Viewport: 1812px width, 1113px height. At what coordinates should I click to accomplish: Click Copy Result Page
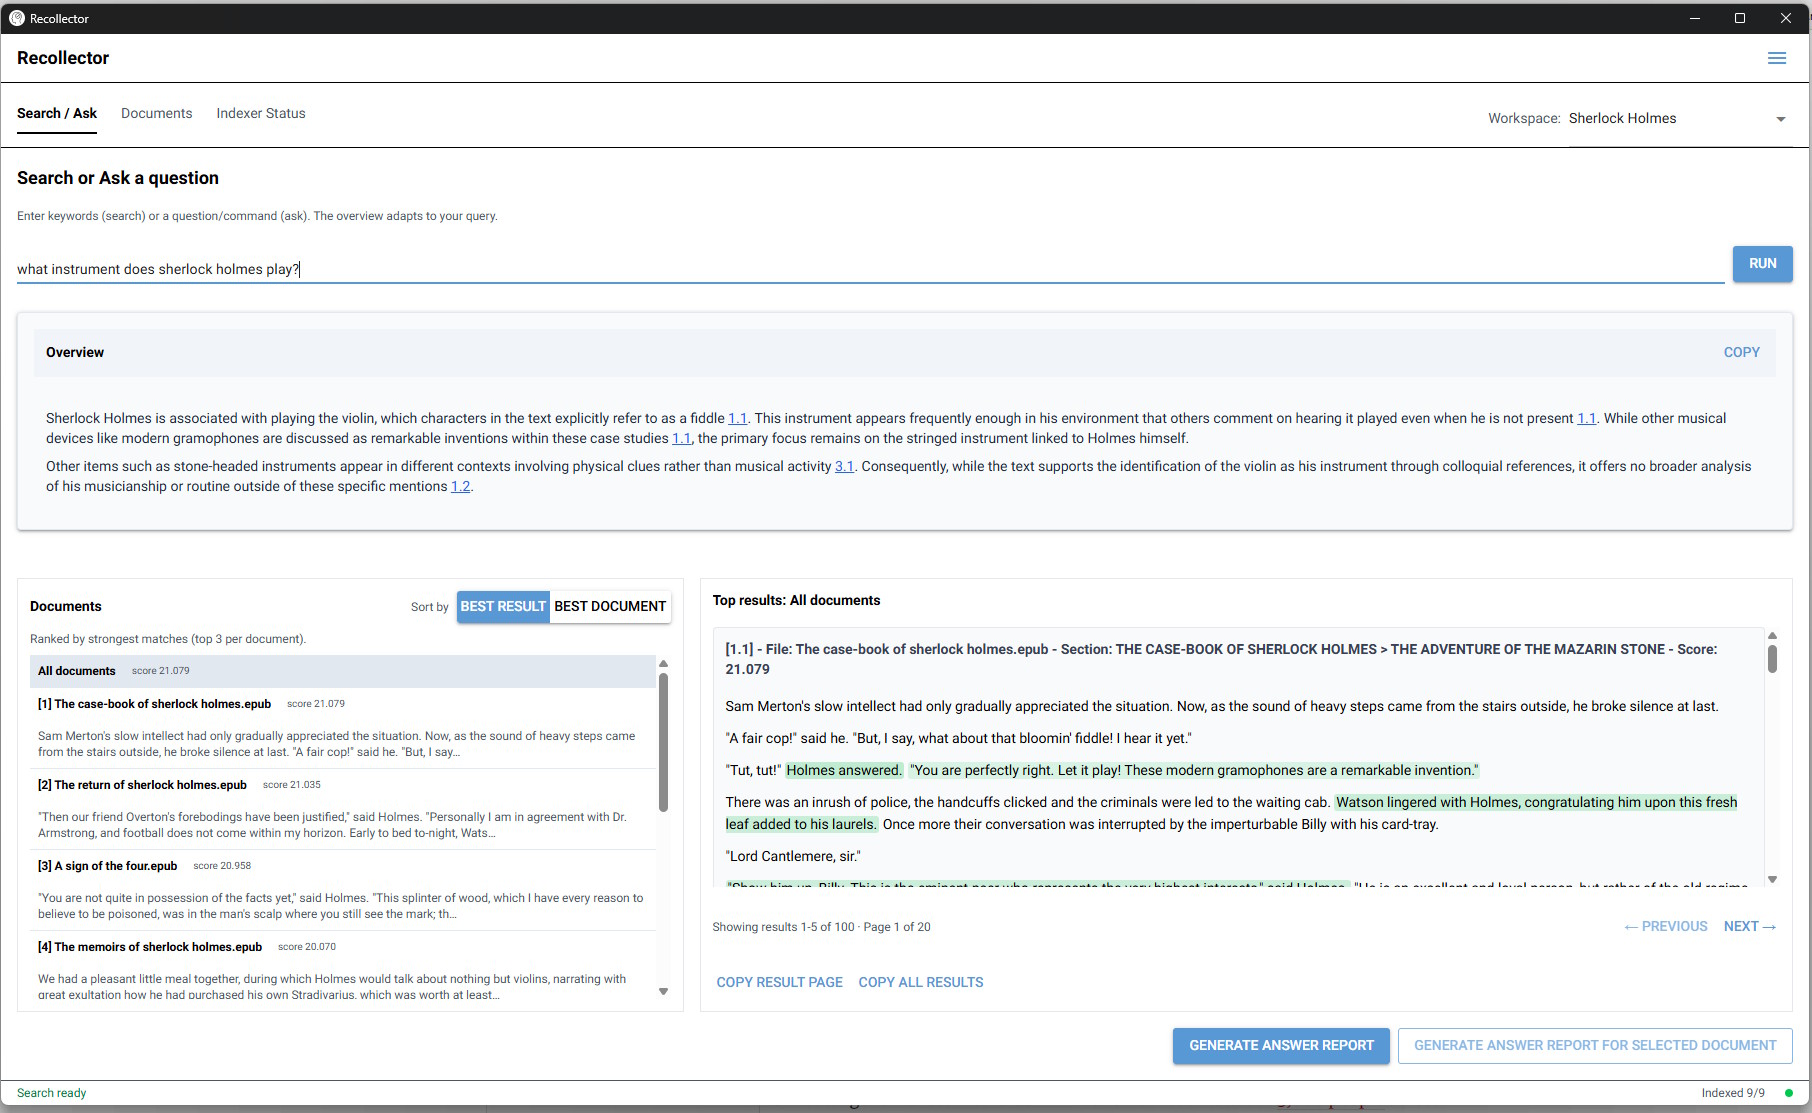coord(779,982)
